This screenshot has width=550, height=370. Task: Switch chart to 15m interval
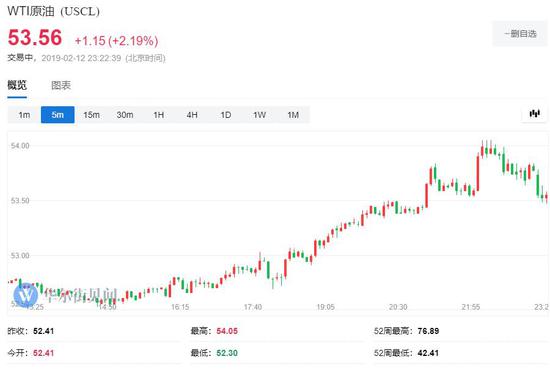click(91, 115)
